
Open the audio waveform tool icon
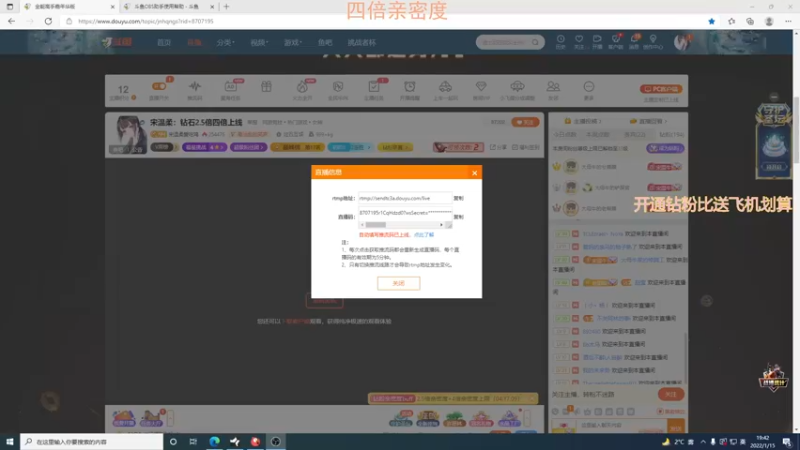(x=194, y=87)
